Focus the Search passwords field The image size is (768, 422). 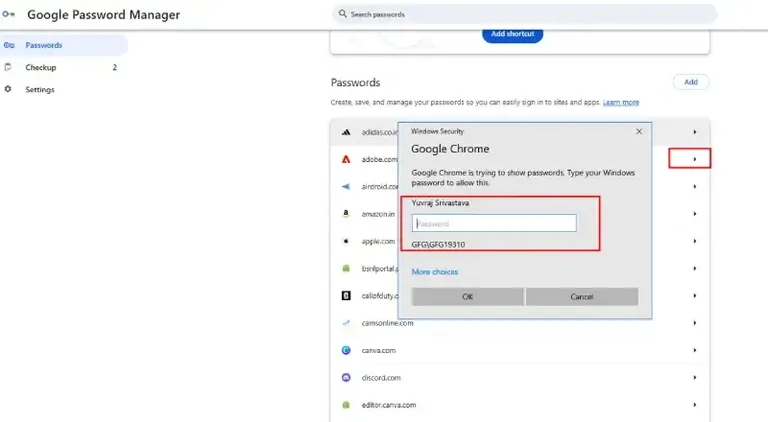point(525,14)
